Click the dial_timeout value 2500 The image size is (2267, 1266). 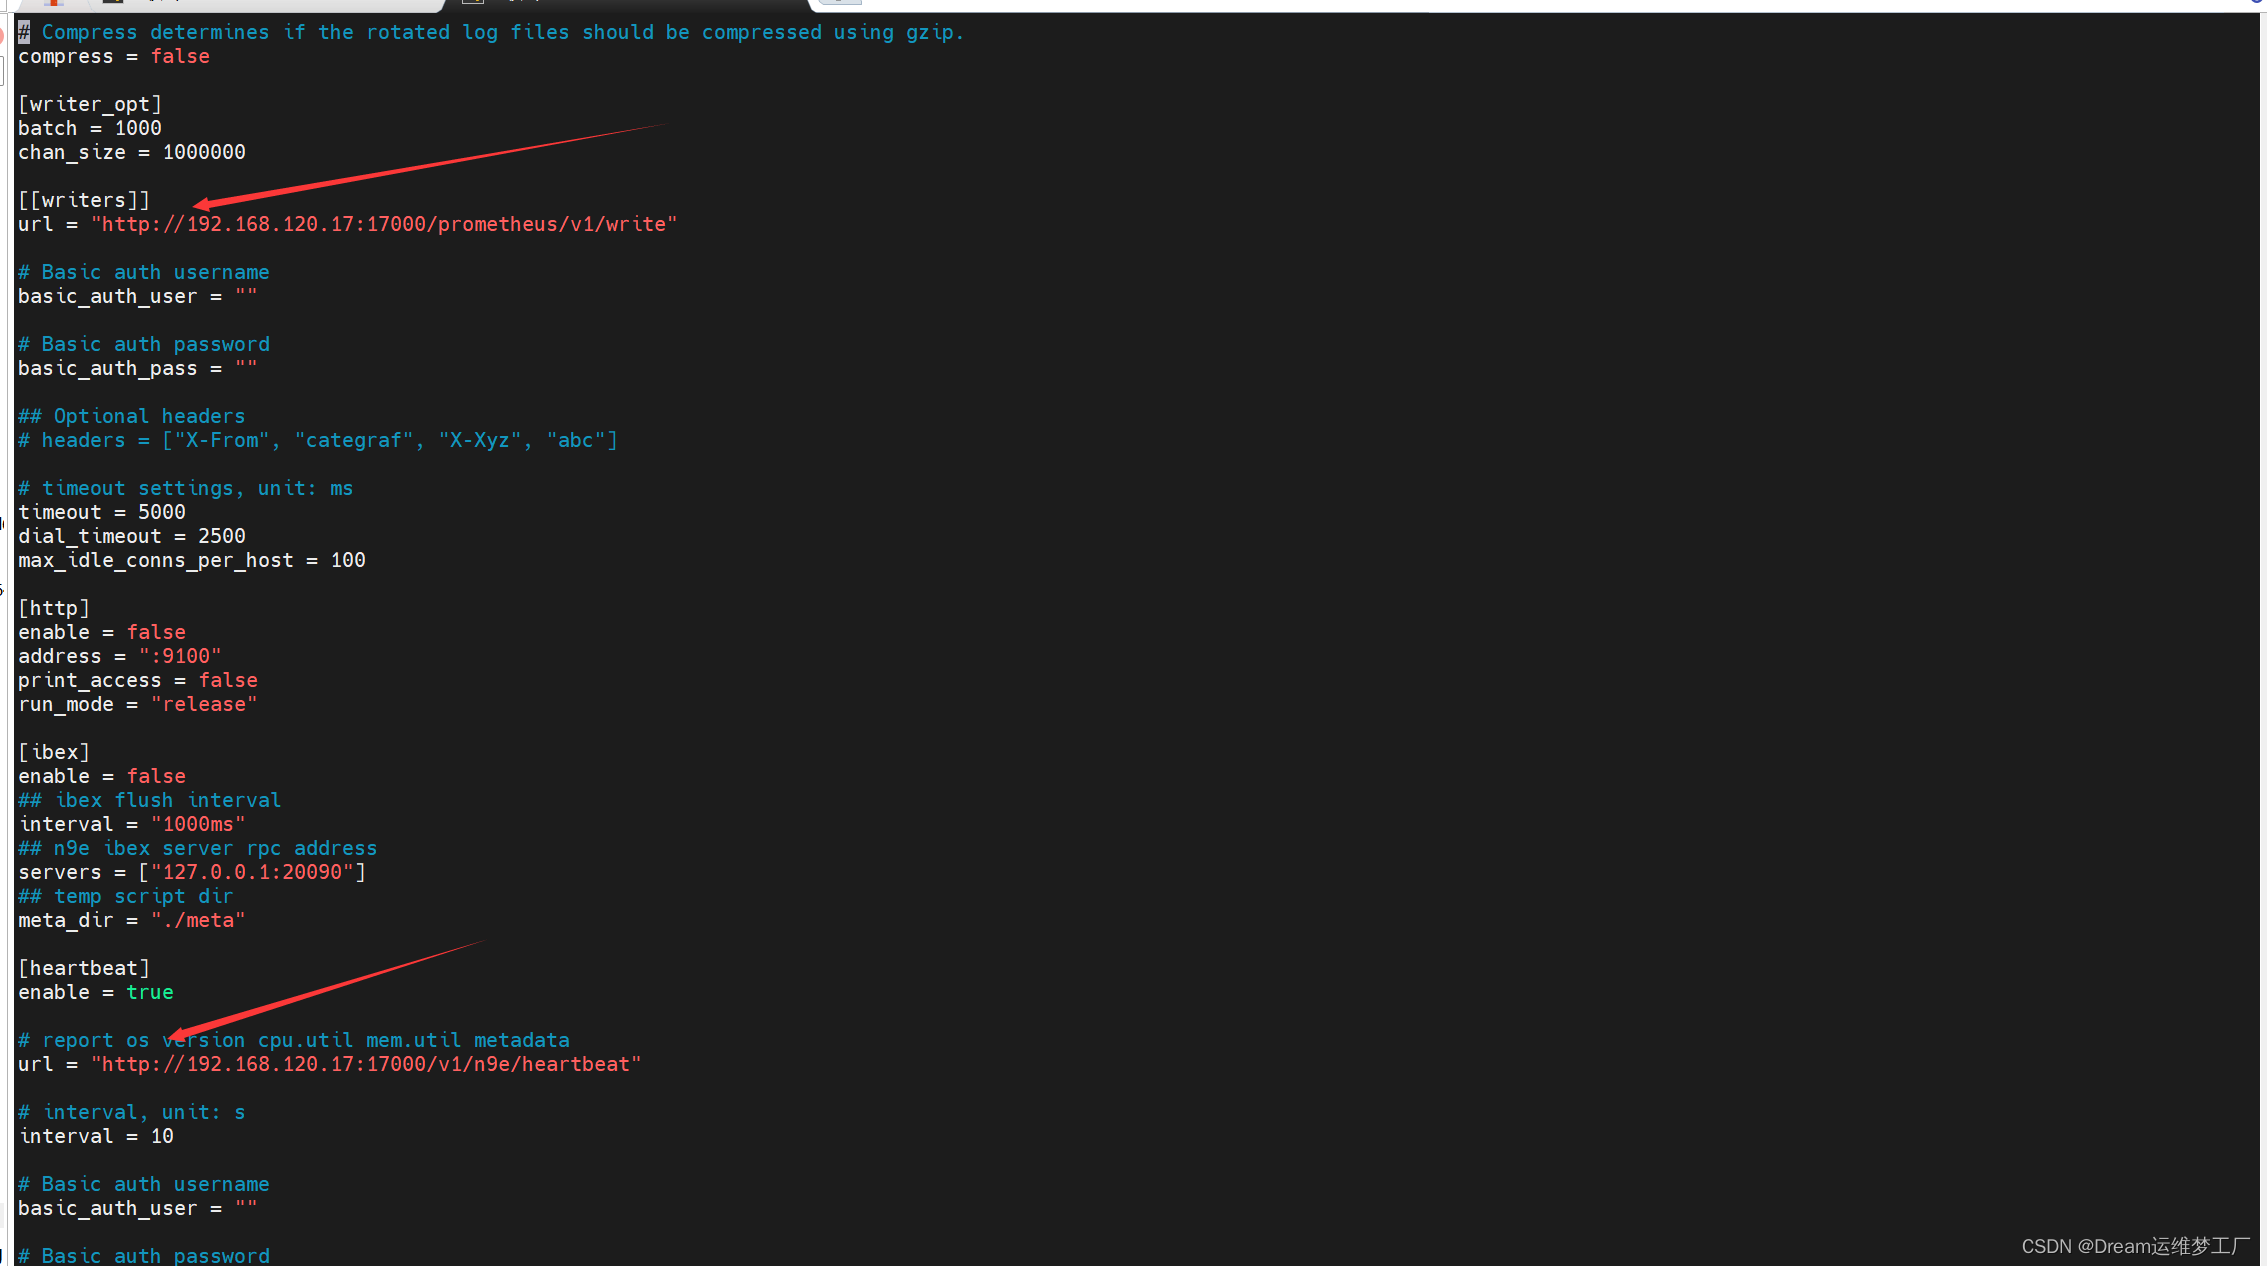222,536
